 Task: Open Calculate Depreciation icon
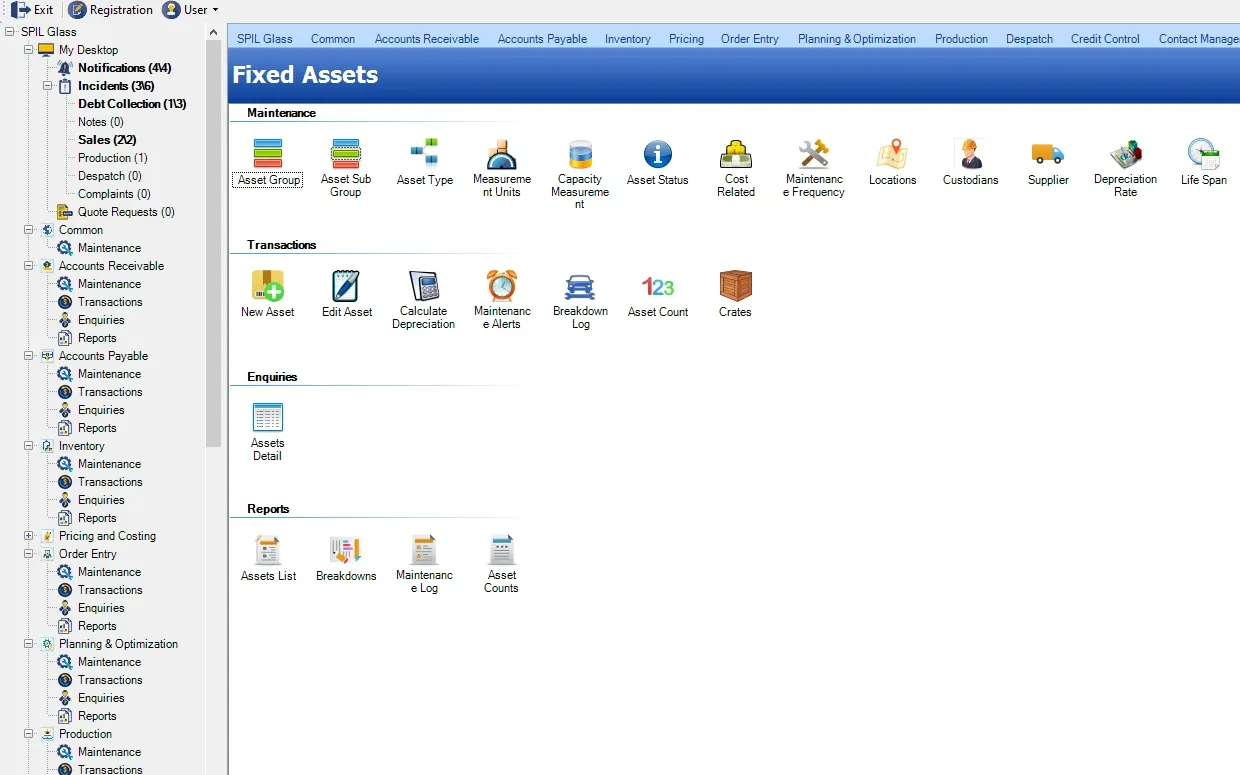[x=424, y=287]
